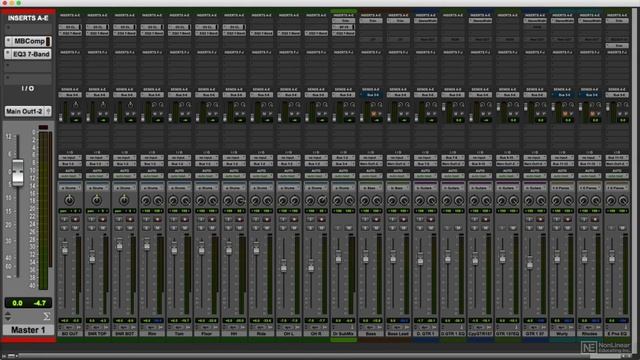Open the Wurly group assignment dropdown
Screen dimensions: 640x360
pyautogui.click(x=562, y=188)
